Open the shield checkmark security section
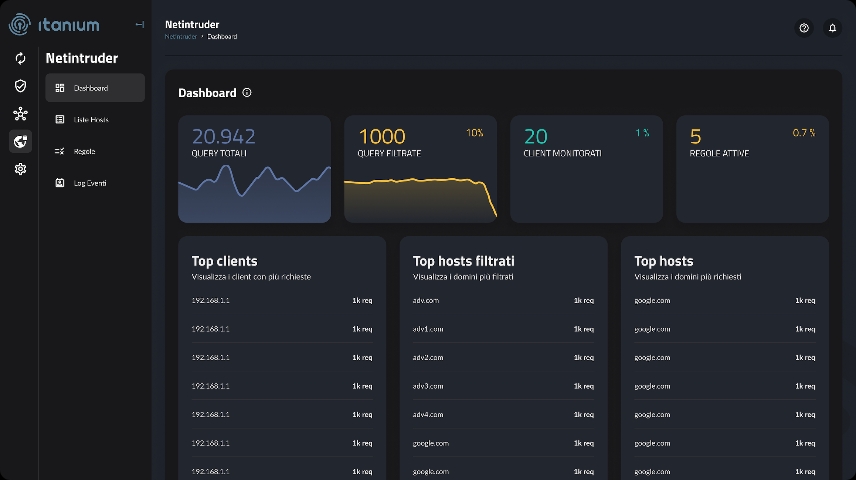The width and height of the screenshot is (856, 480). [x=20, y=86]
